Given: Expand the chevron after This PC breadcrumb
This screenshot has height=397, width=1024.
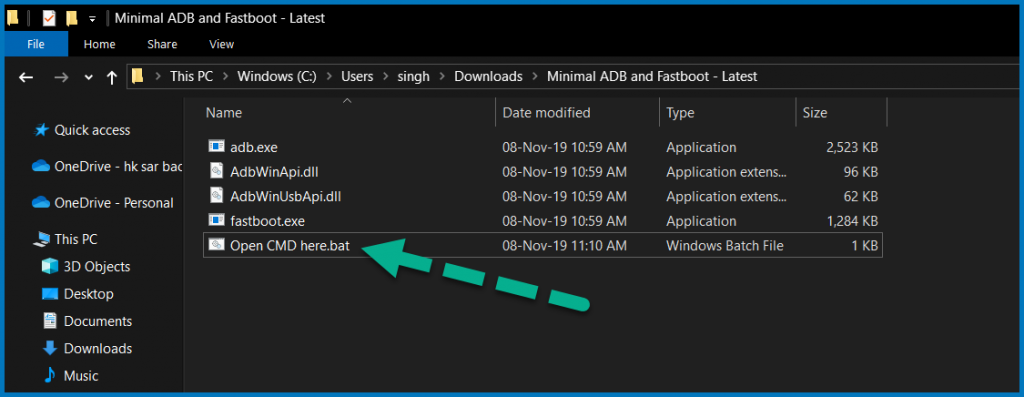Looking at the screenshot, I should pyautogui.click(x=225, y=76).
